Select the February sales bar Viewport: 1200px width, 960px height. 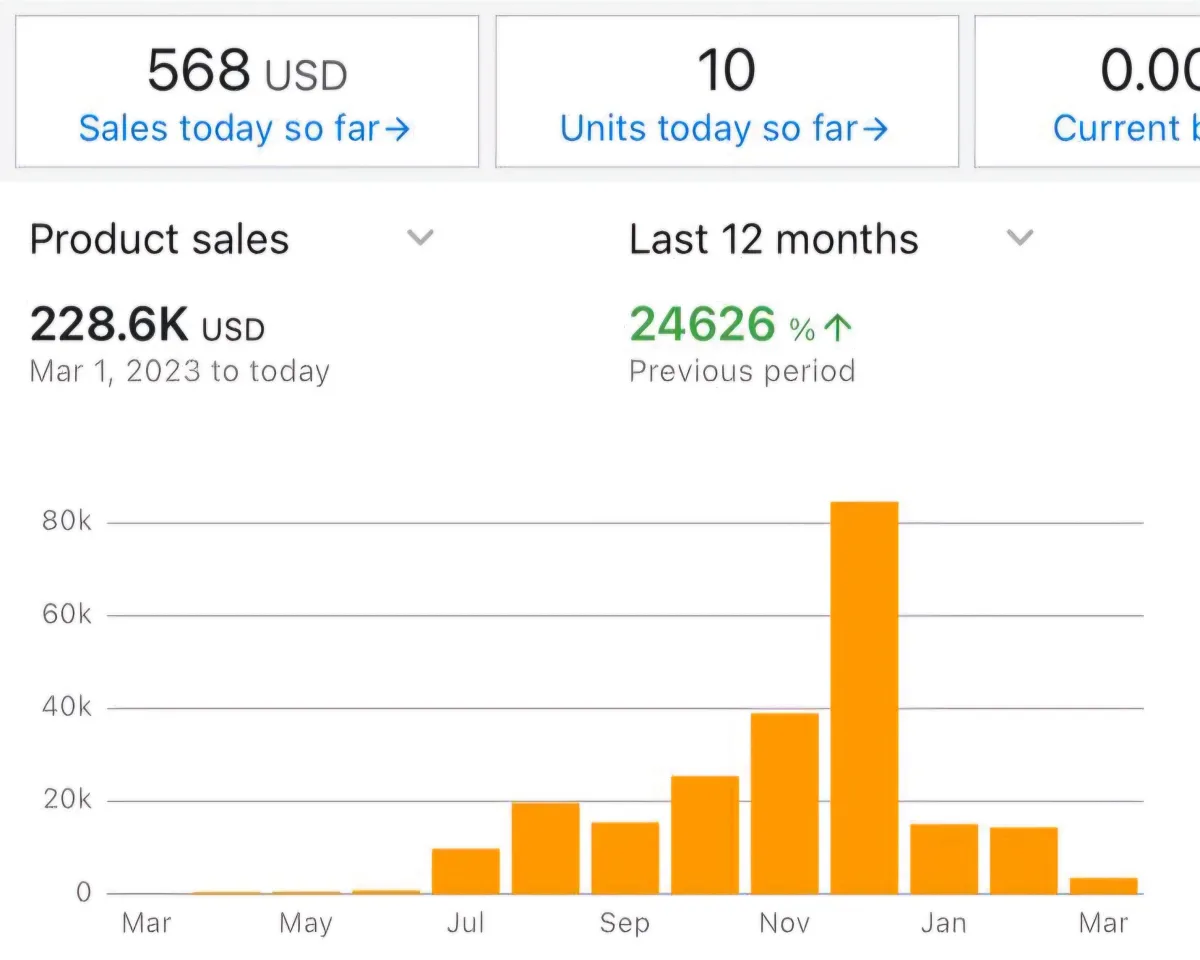1024,860
